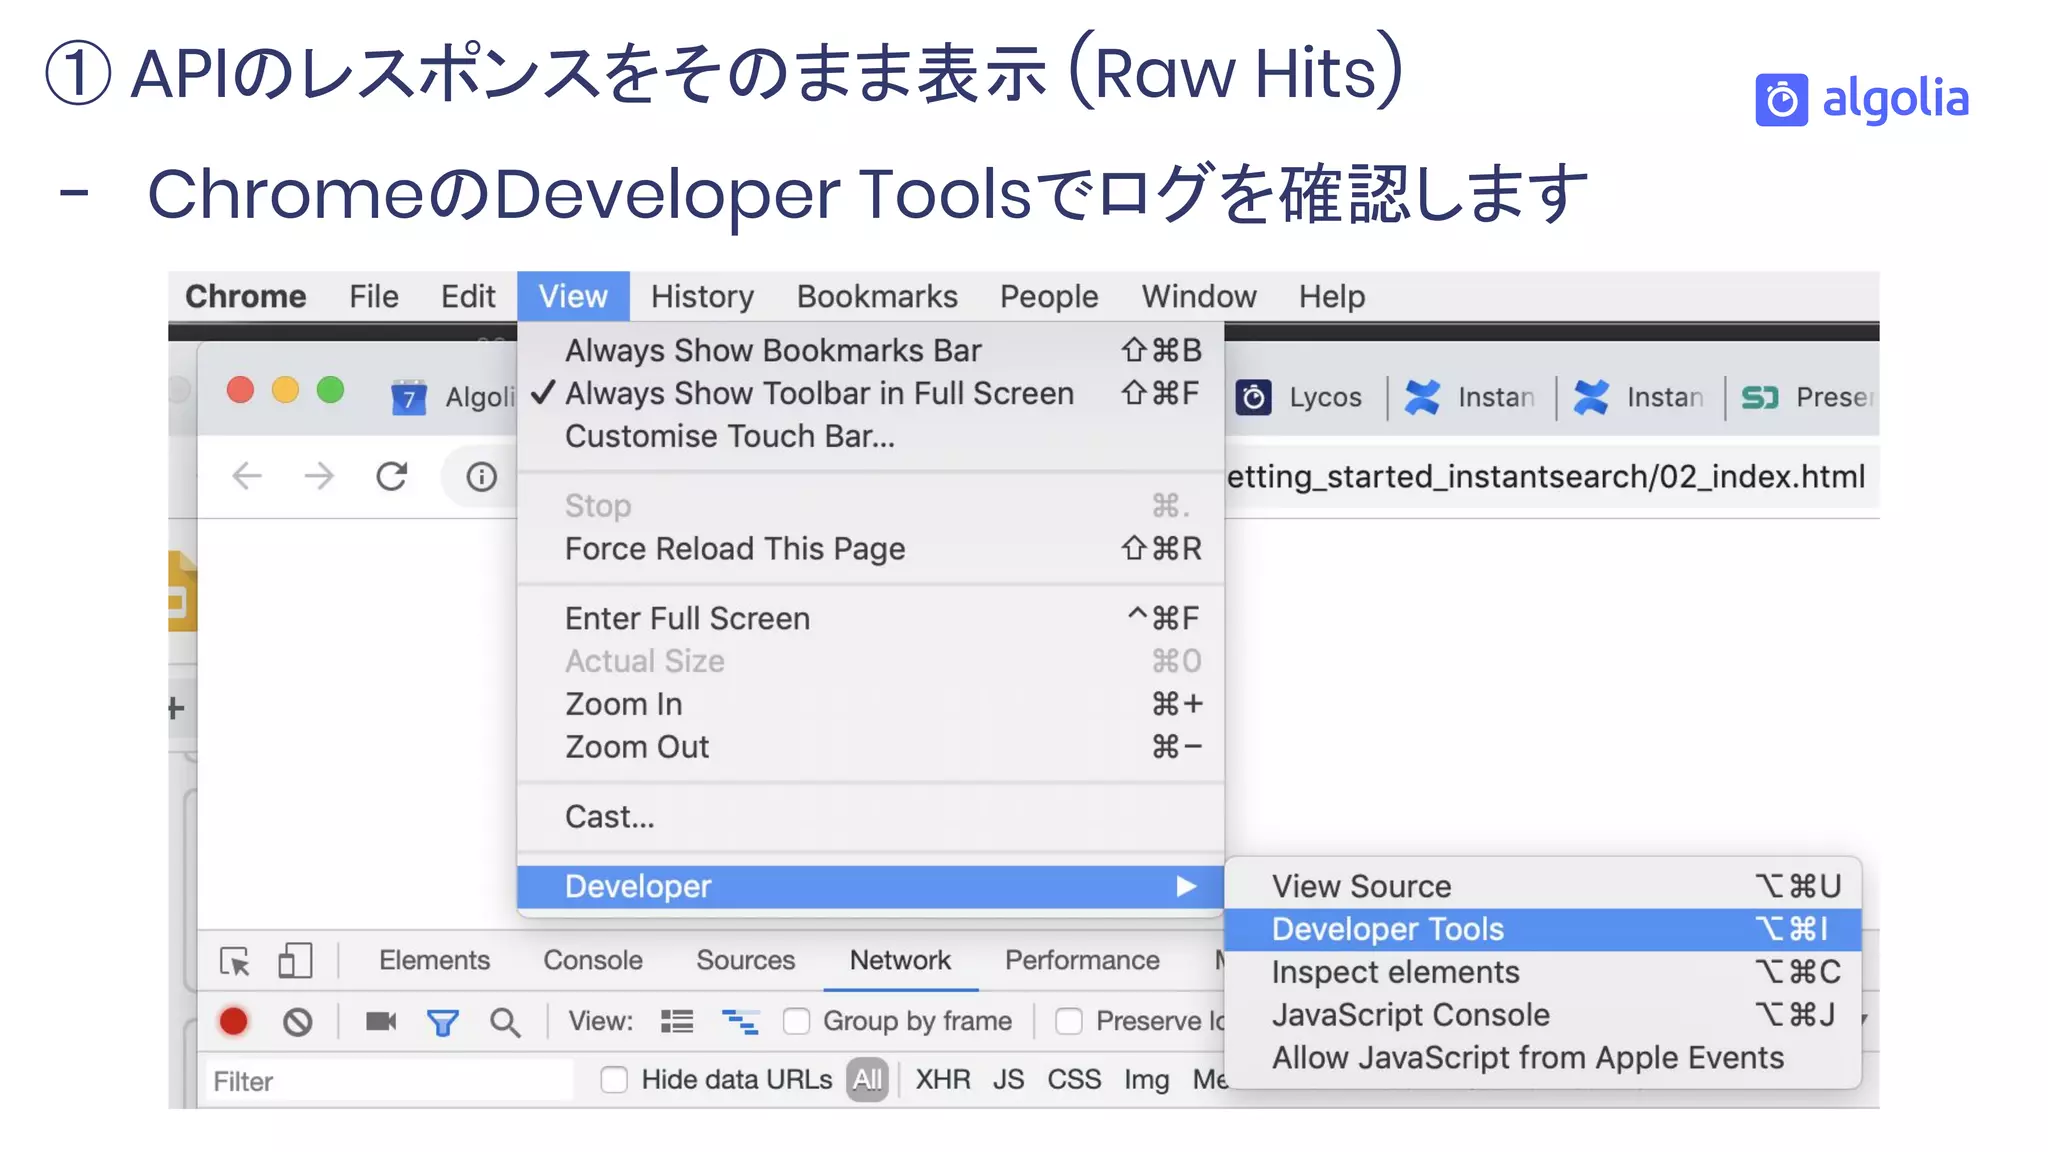
Task: Enable the Hide data URLs checkbox
Action: [614, 1080]
